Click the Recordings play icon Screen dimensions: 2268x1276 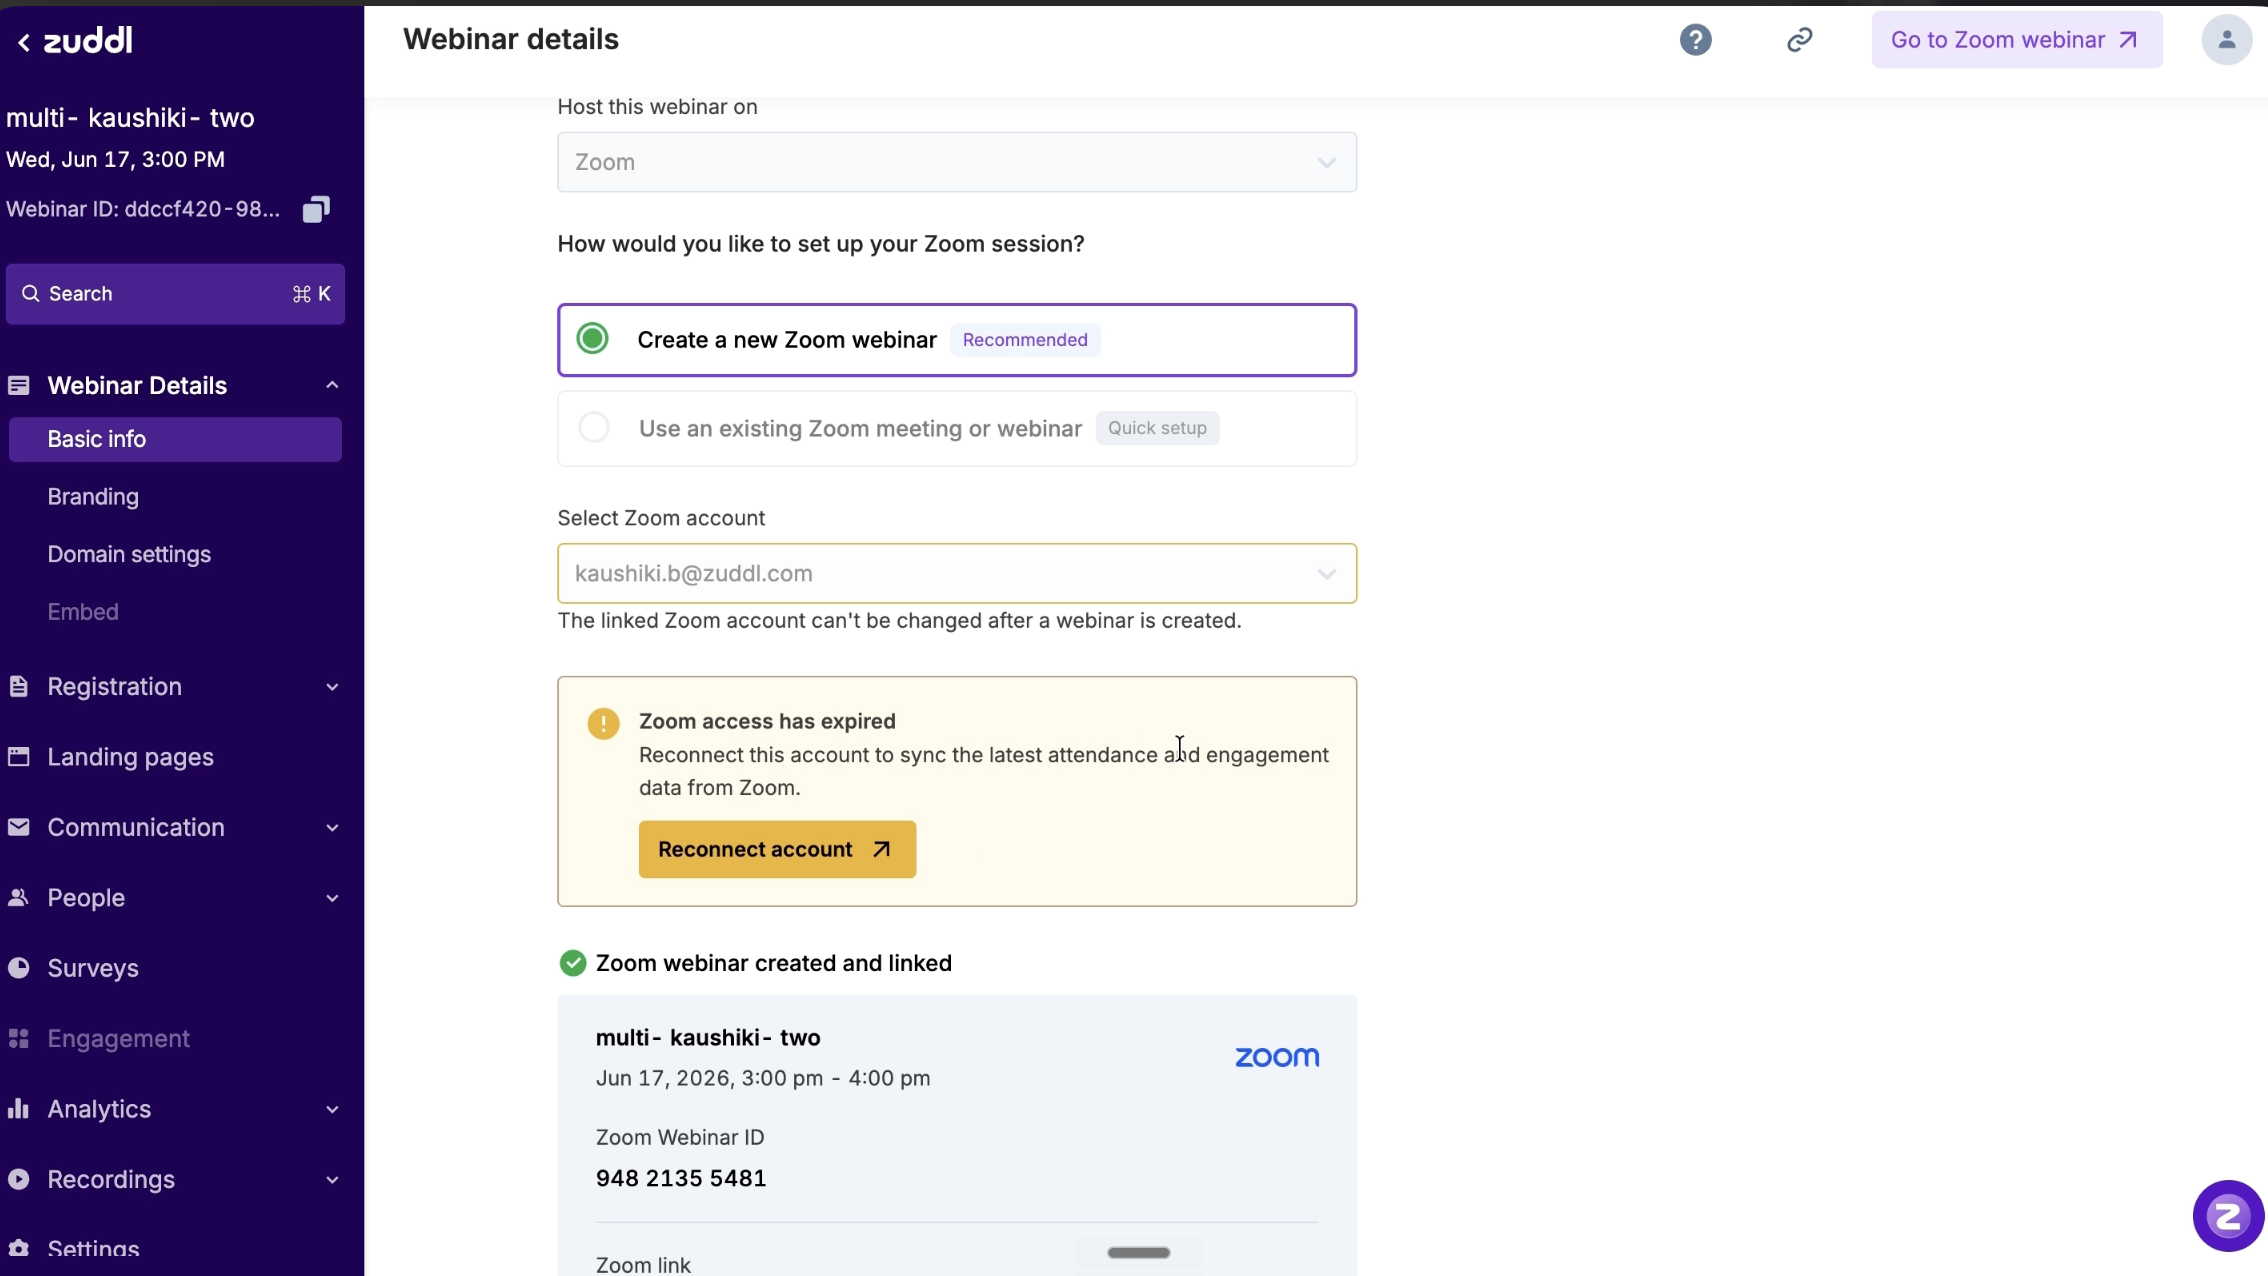(19, 1180)
